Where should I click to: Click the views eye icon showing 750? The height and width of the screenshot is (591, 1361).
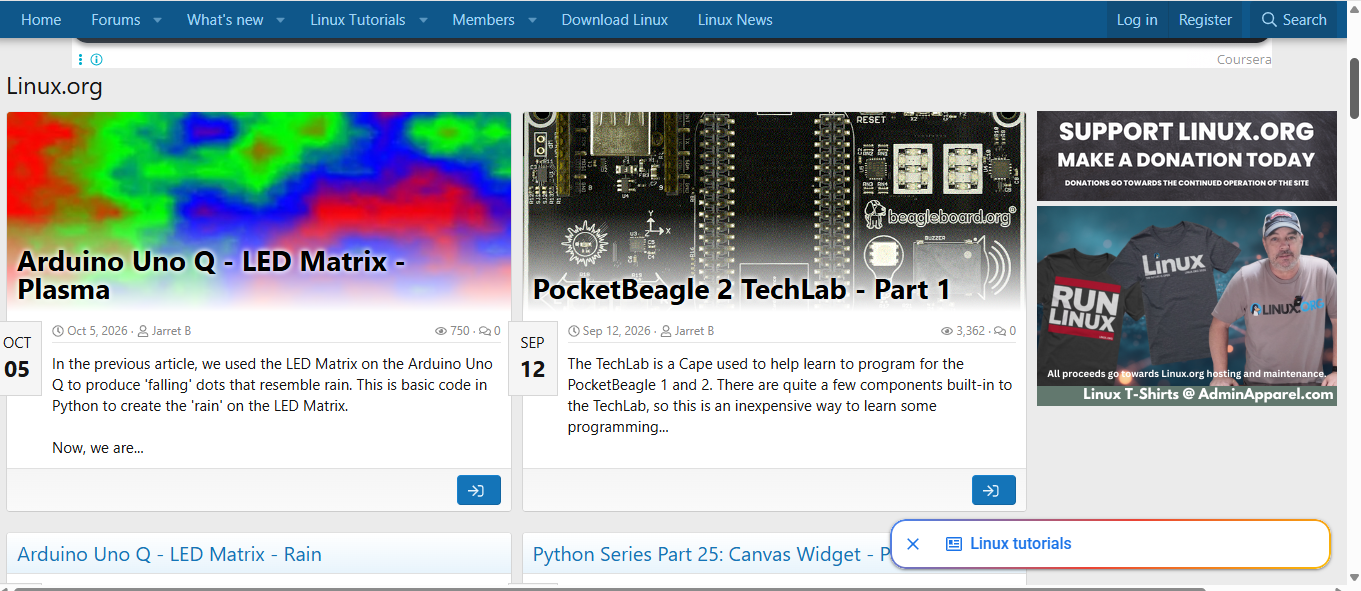point(441,331)
